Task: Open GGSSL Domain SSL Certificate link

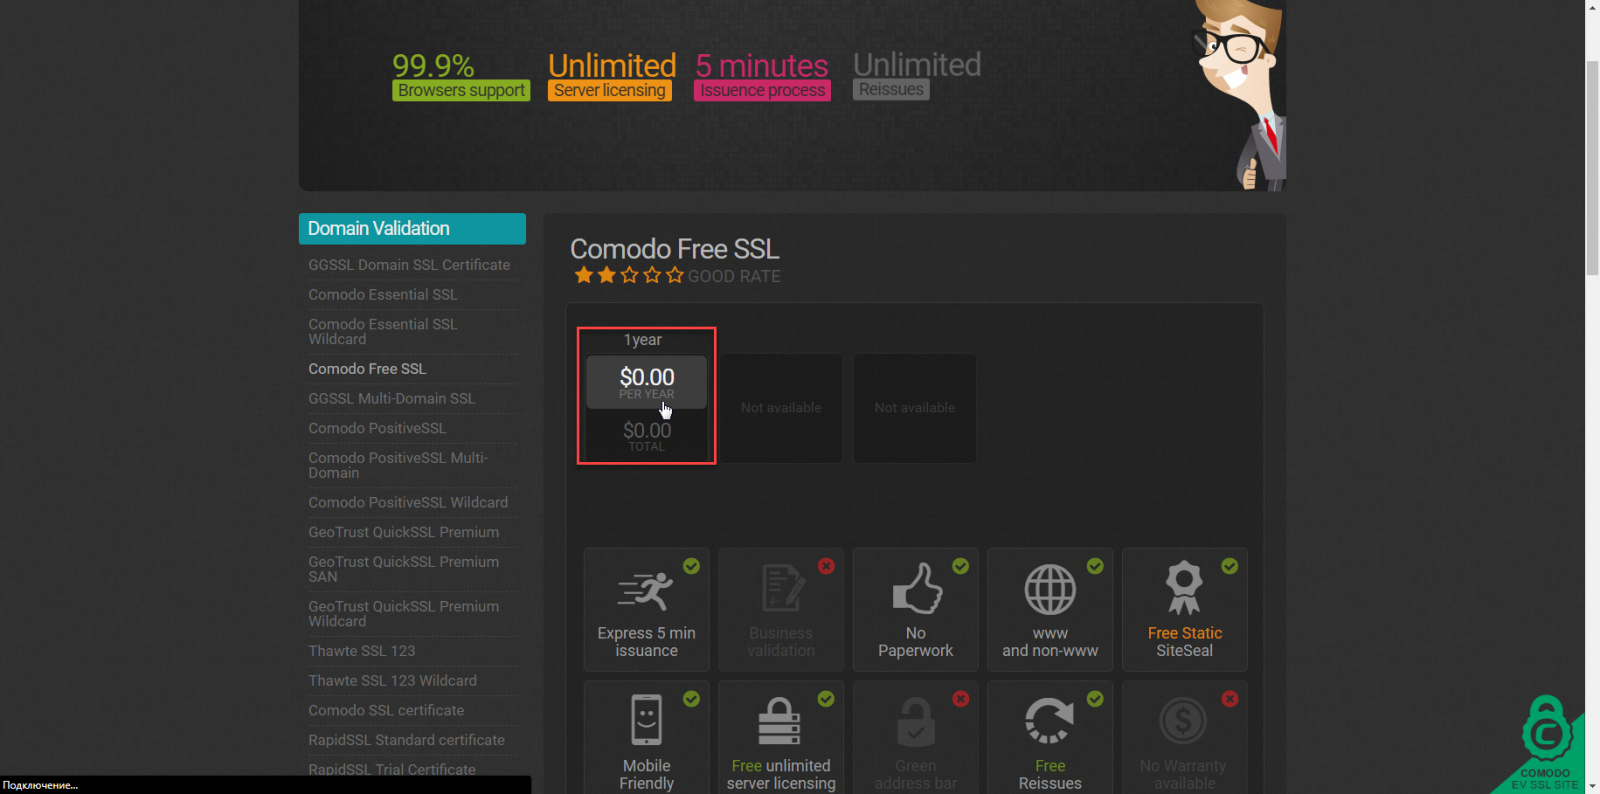Action: (409, 265)
